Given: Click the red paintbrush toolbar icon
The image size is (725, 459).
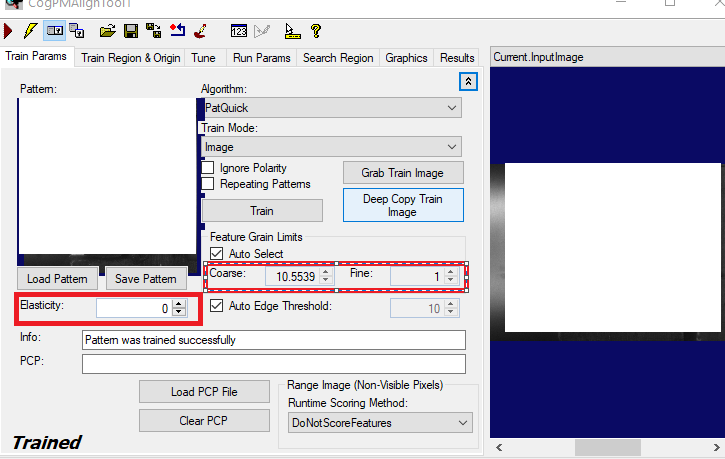Looking at the screenshot, I should [201, 31].
